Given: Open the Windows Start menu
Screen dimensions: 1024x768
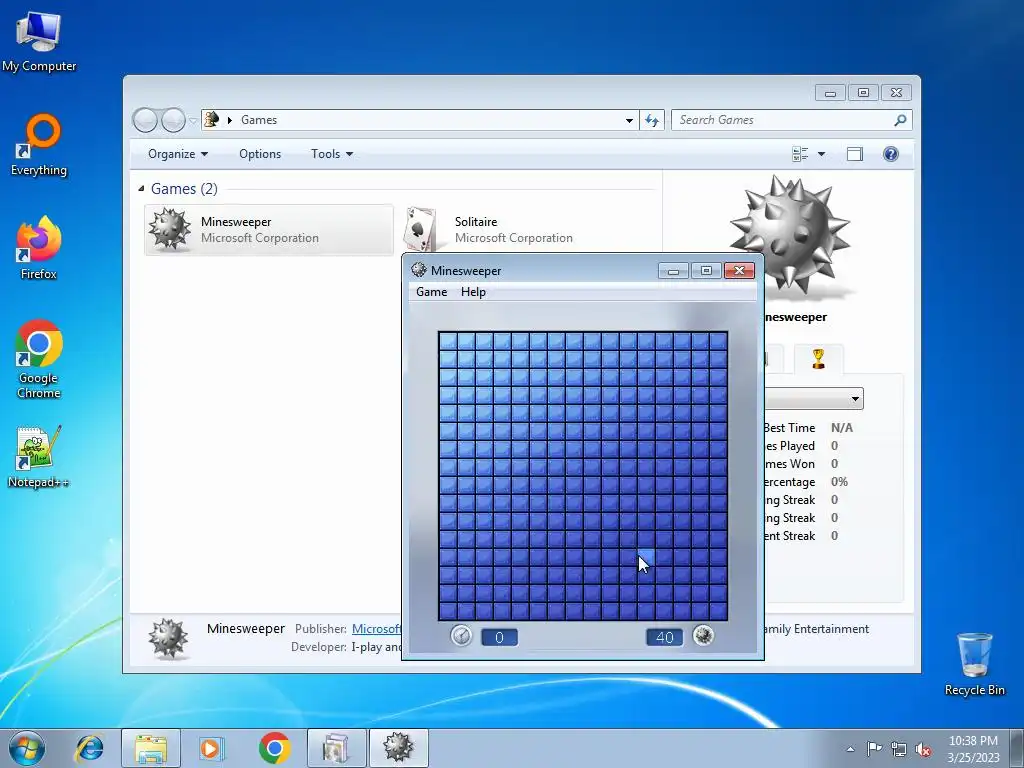Looking at the screenshot, I should click(27, 748).
